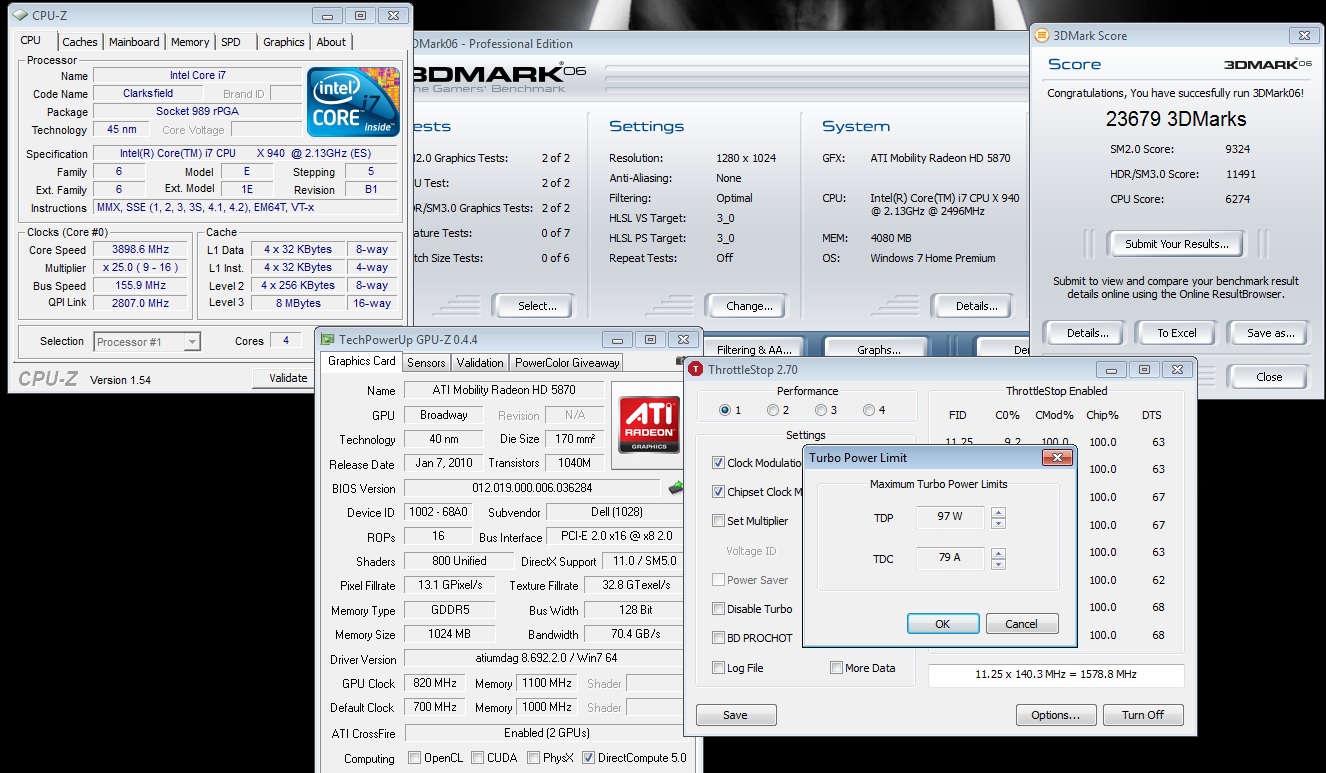The image size is (1326, 773).
Task: Click the GPU-Z title bar icon
Action: point(327,339)
